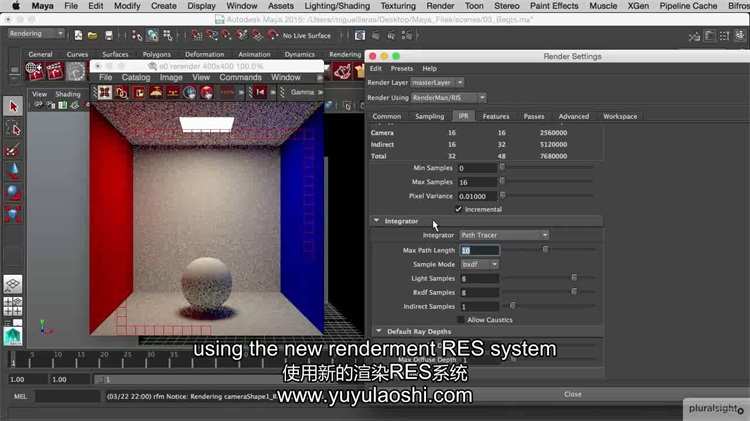Click the Max Path Length slider handle
Viewport: 750px width, 421px height.
pos(545,249)
